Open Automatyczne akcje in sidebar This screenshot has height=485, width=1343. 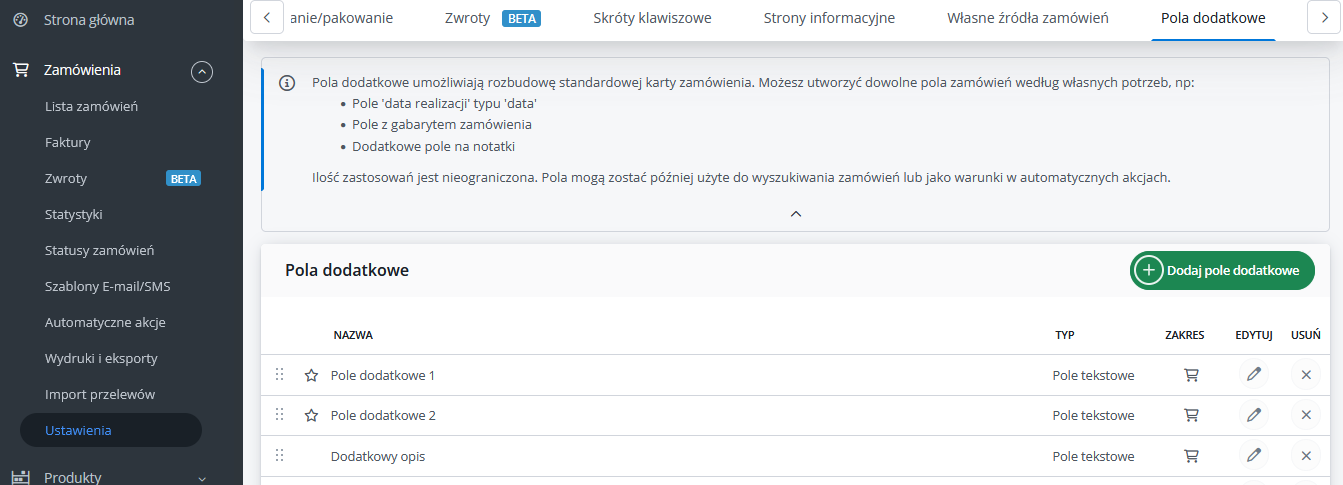[x=105, y=322]
